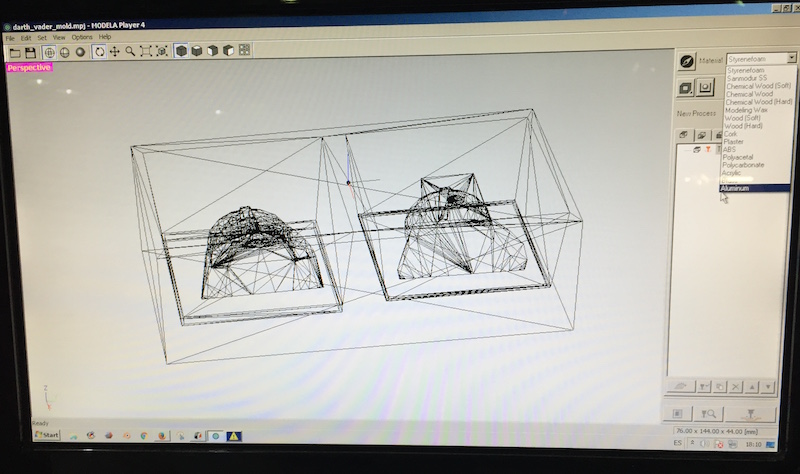Viewport: 800px width, 474px height.
Task: Click the pink Perspective view label
Action: 29,67
